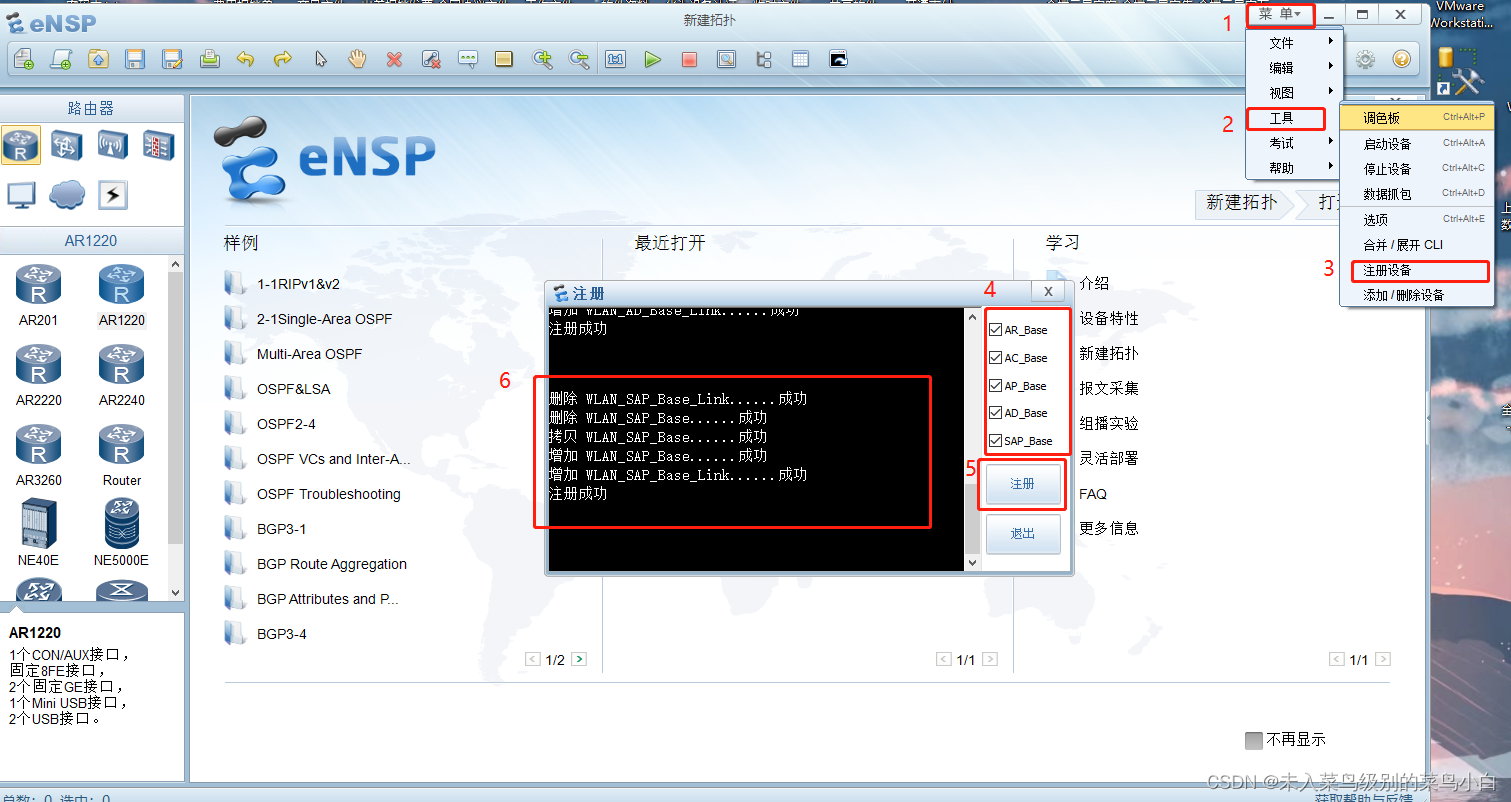Go to next samples page arrow

point(578,659)
